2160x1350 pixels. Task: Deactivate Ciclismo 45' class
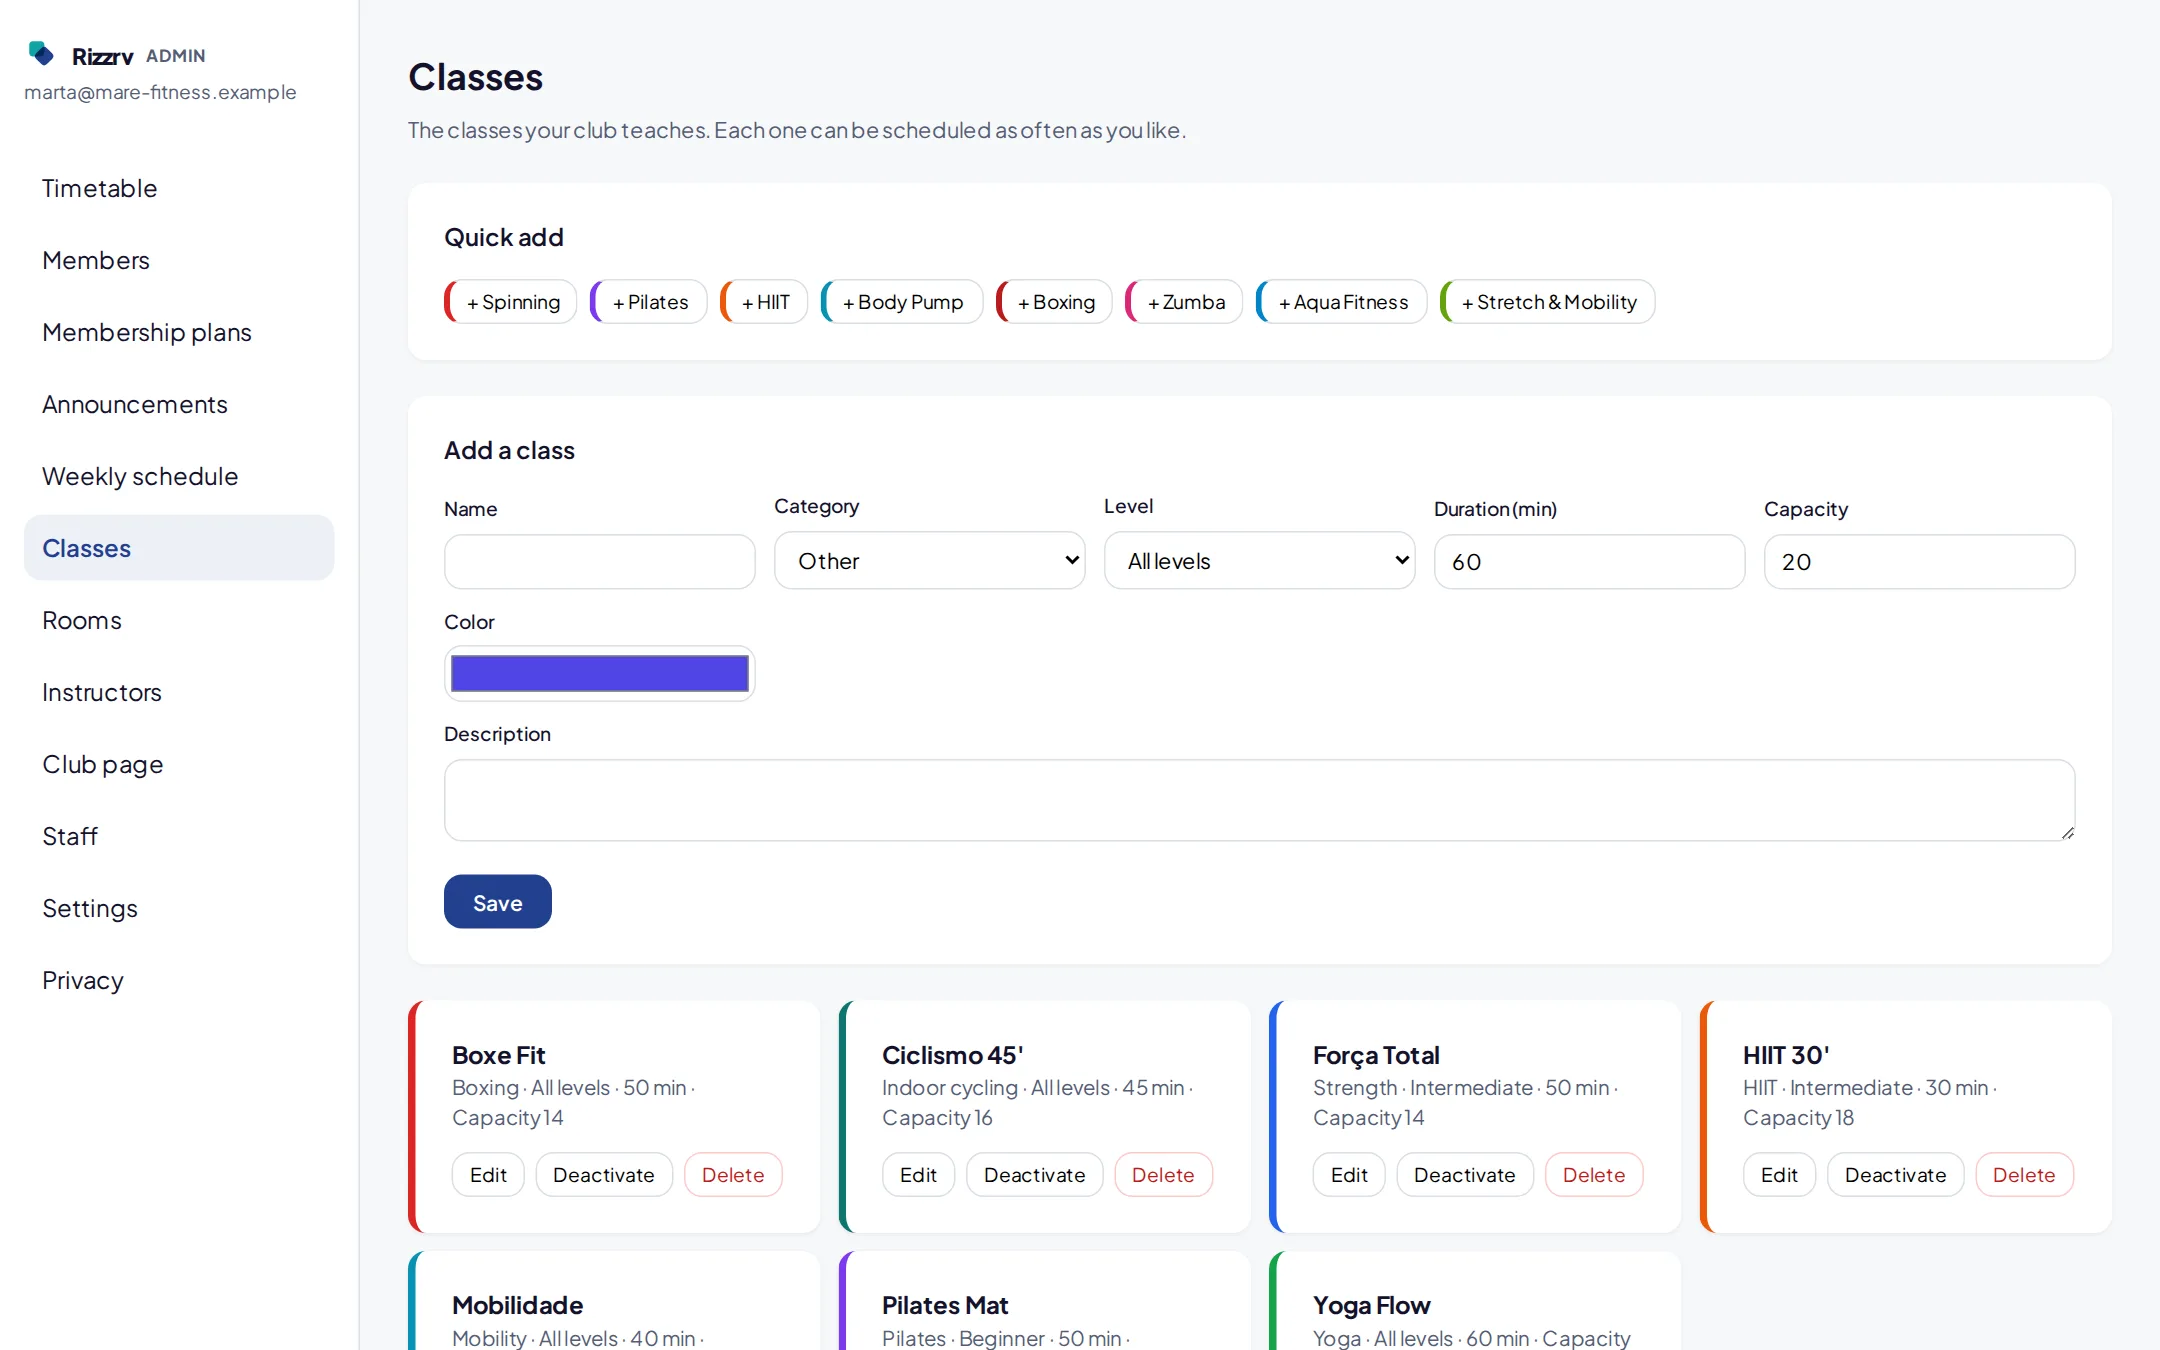coord(1035,1175)
